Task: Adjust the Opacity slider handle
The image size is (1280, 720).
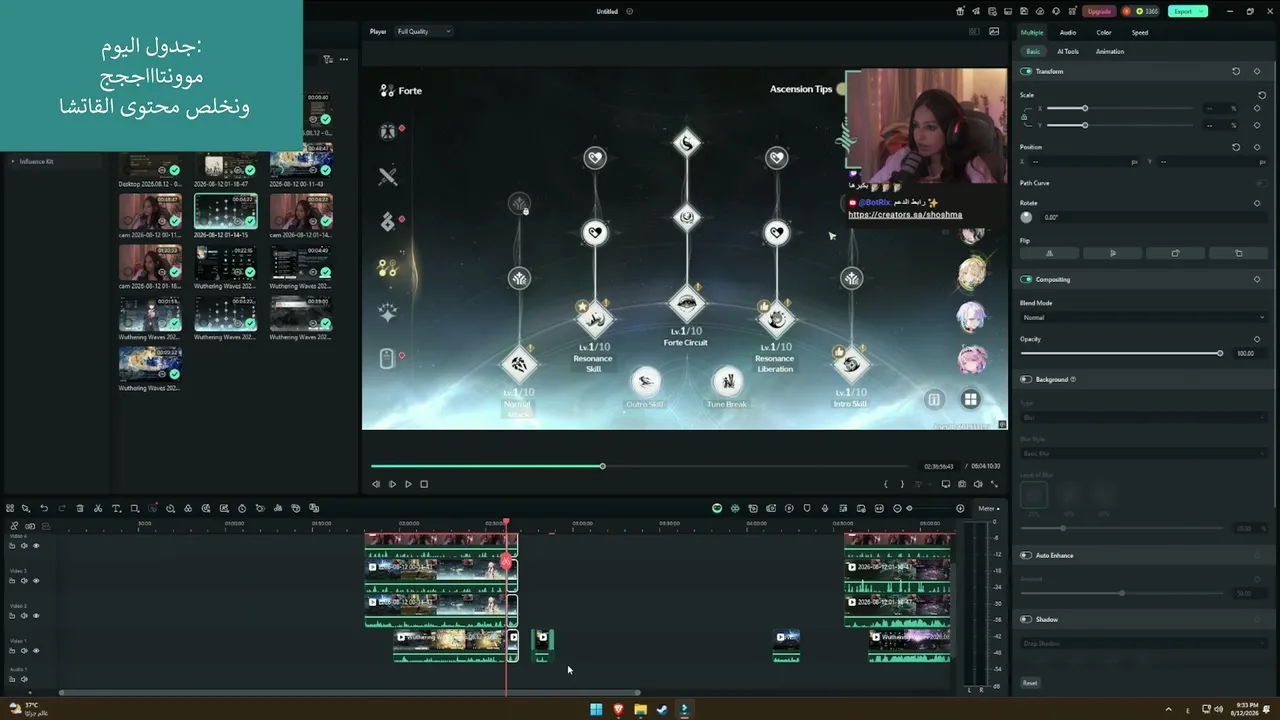Action: [x=1220, y=353]
